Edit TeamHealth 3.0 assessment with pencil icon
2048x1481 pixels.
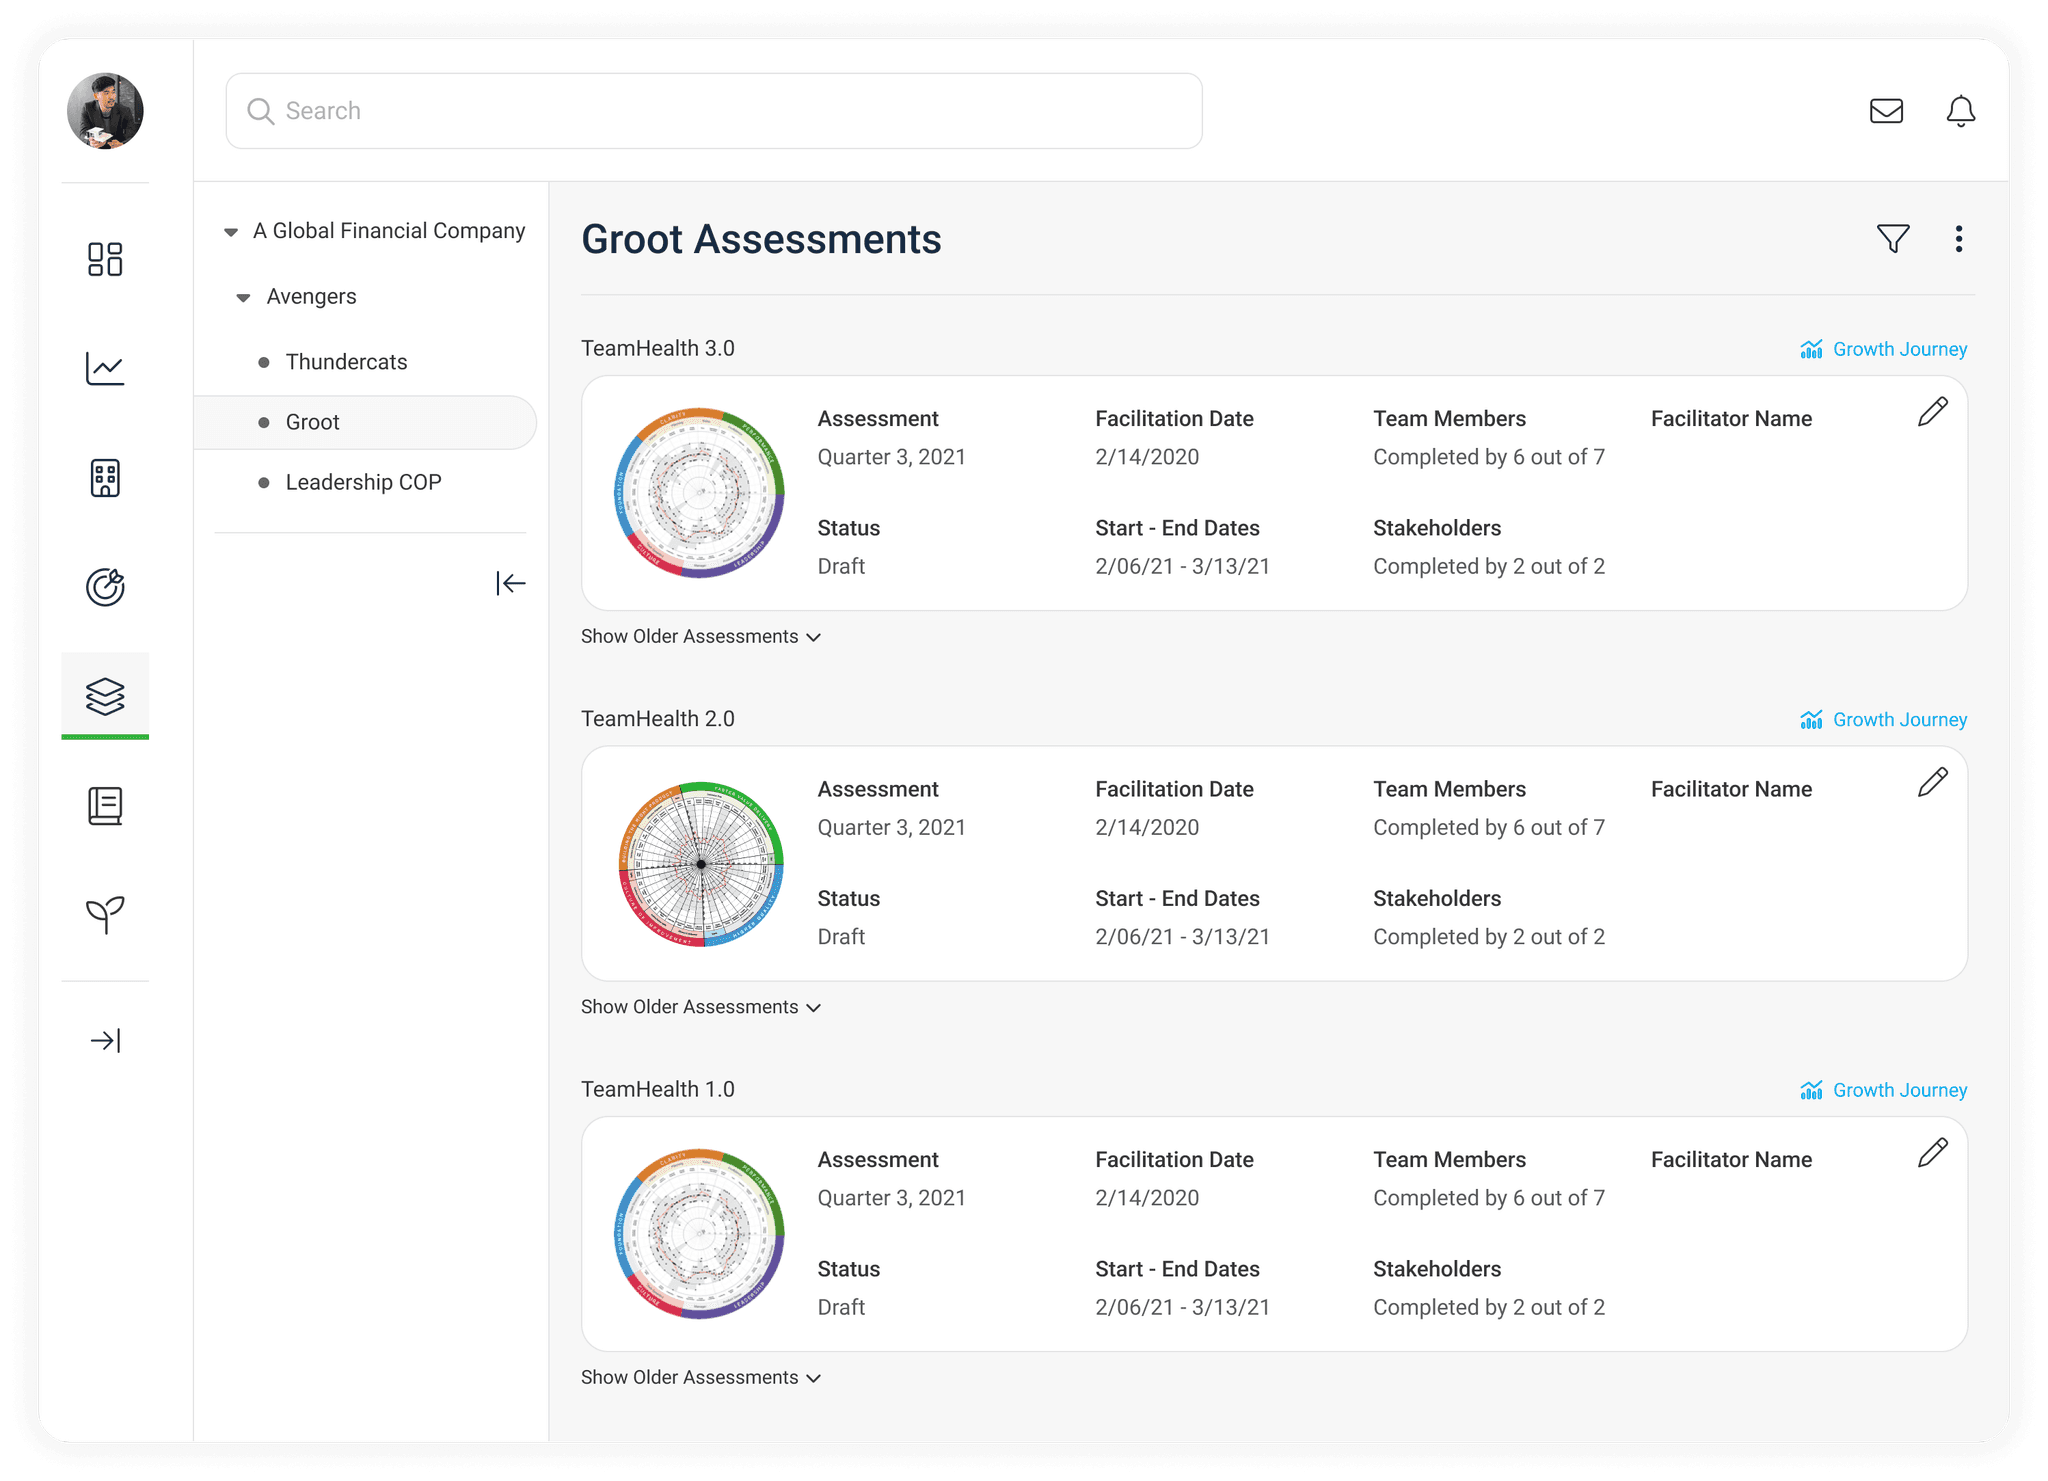tap(1932, 412)
